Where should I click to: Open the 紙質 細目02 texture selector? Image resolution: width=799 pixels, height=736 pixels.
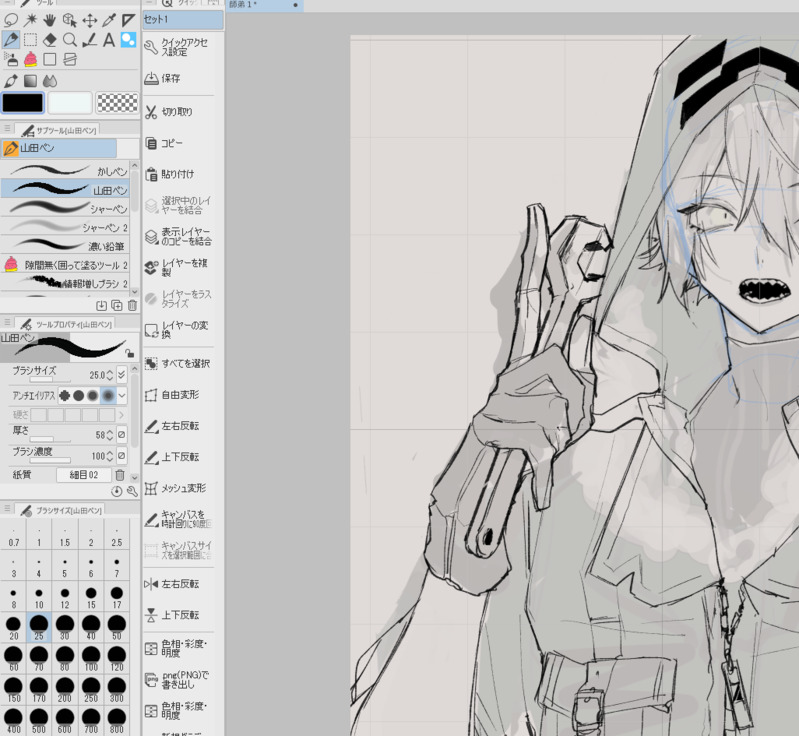pyautogui.click(x=84, y=475)
